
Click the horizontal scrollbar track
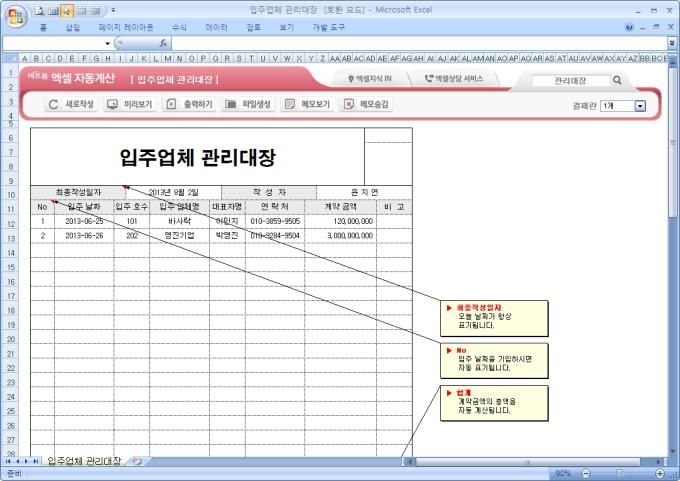(x=534, y=462)
